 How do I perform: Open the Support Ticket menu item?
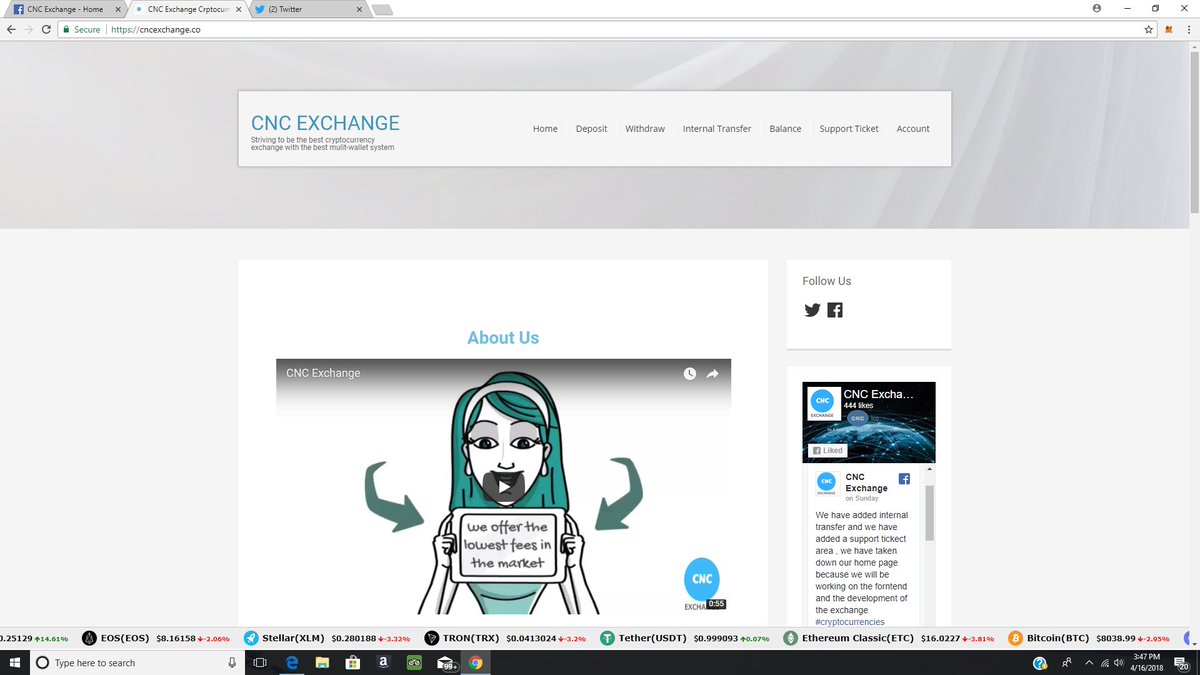pos(849,129)
